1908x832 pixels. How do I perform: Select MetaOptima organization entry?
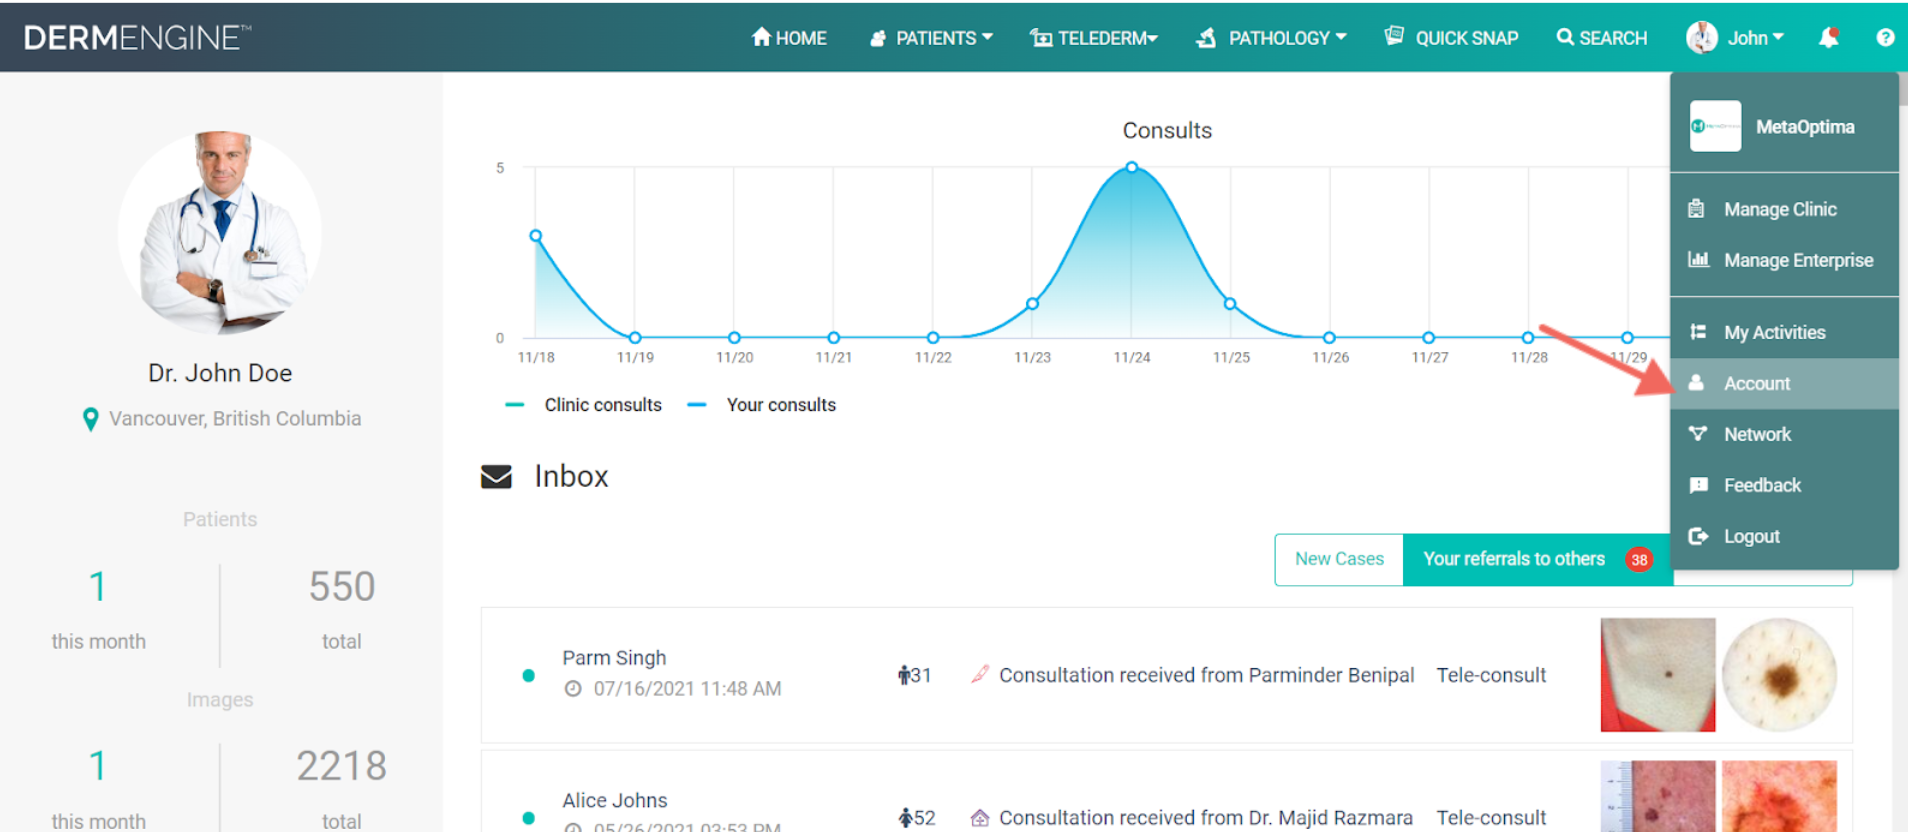(x=1784, y=126)
